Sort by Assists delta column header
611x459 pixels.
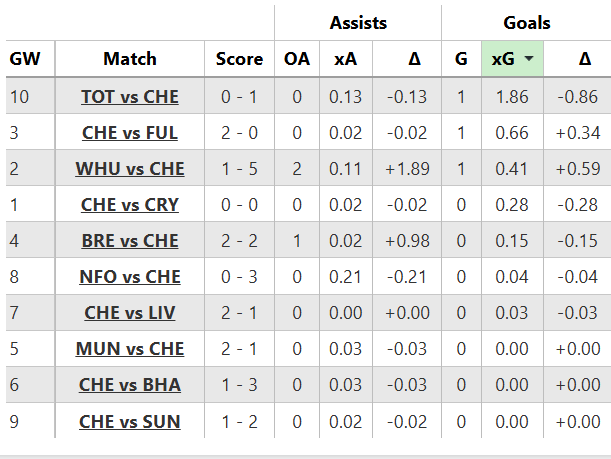point(414,59)
